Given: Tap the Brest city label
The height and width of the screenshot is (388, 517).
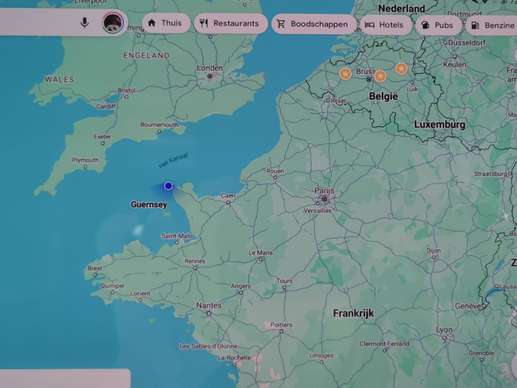Looking at the screenshot, I should tap(95, 268).
